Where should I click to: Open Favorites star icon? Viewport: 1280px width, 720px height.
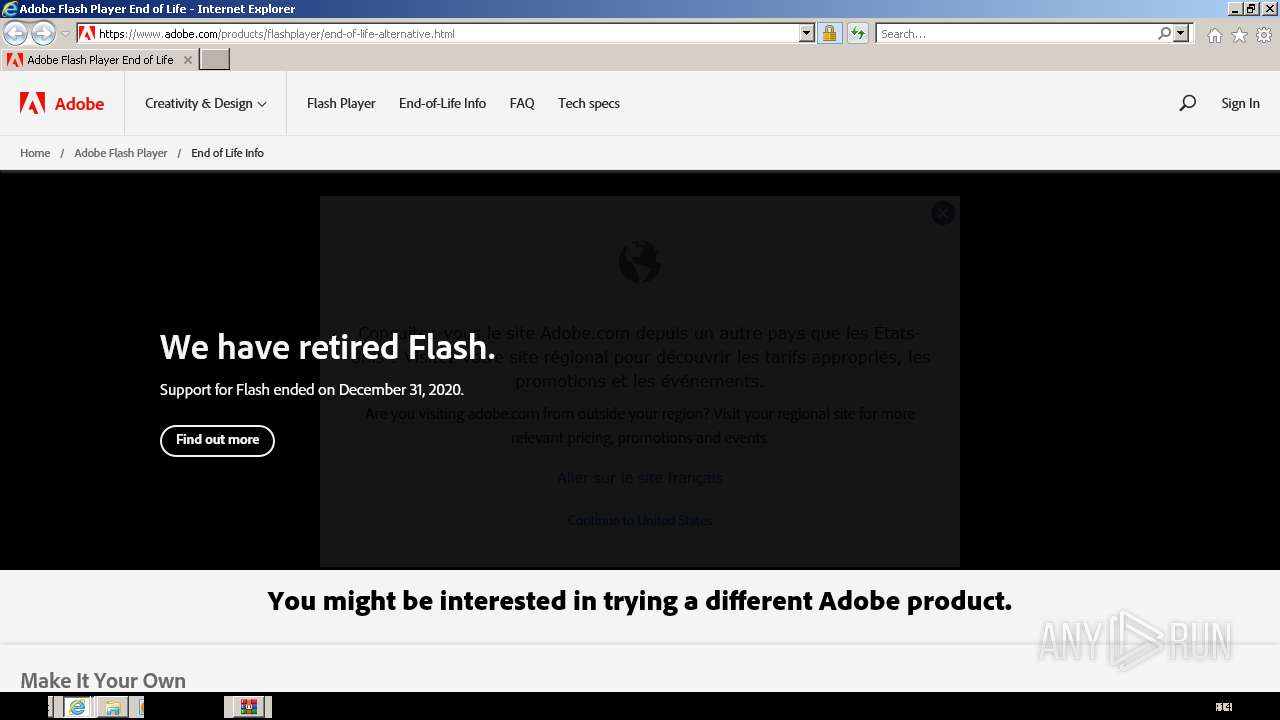(x=1239, y=35)
